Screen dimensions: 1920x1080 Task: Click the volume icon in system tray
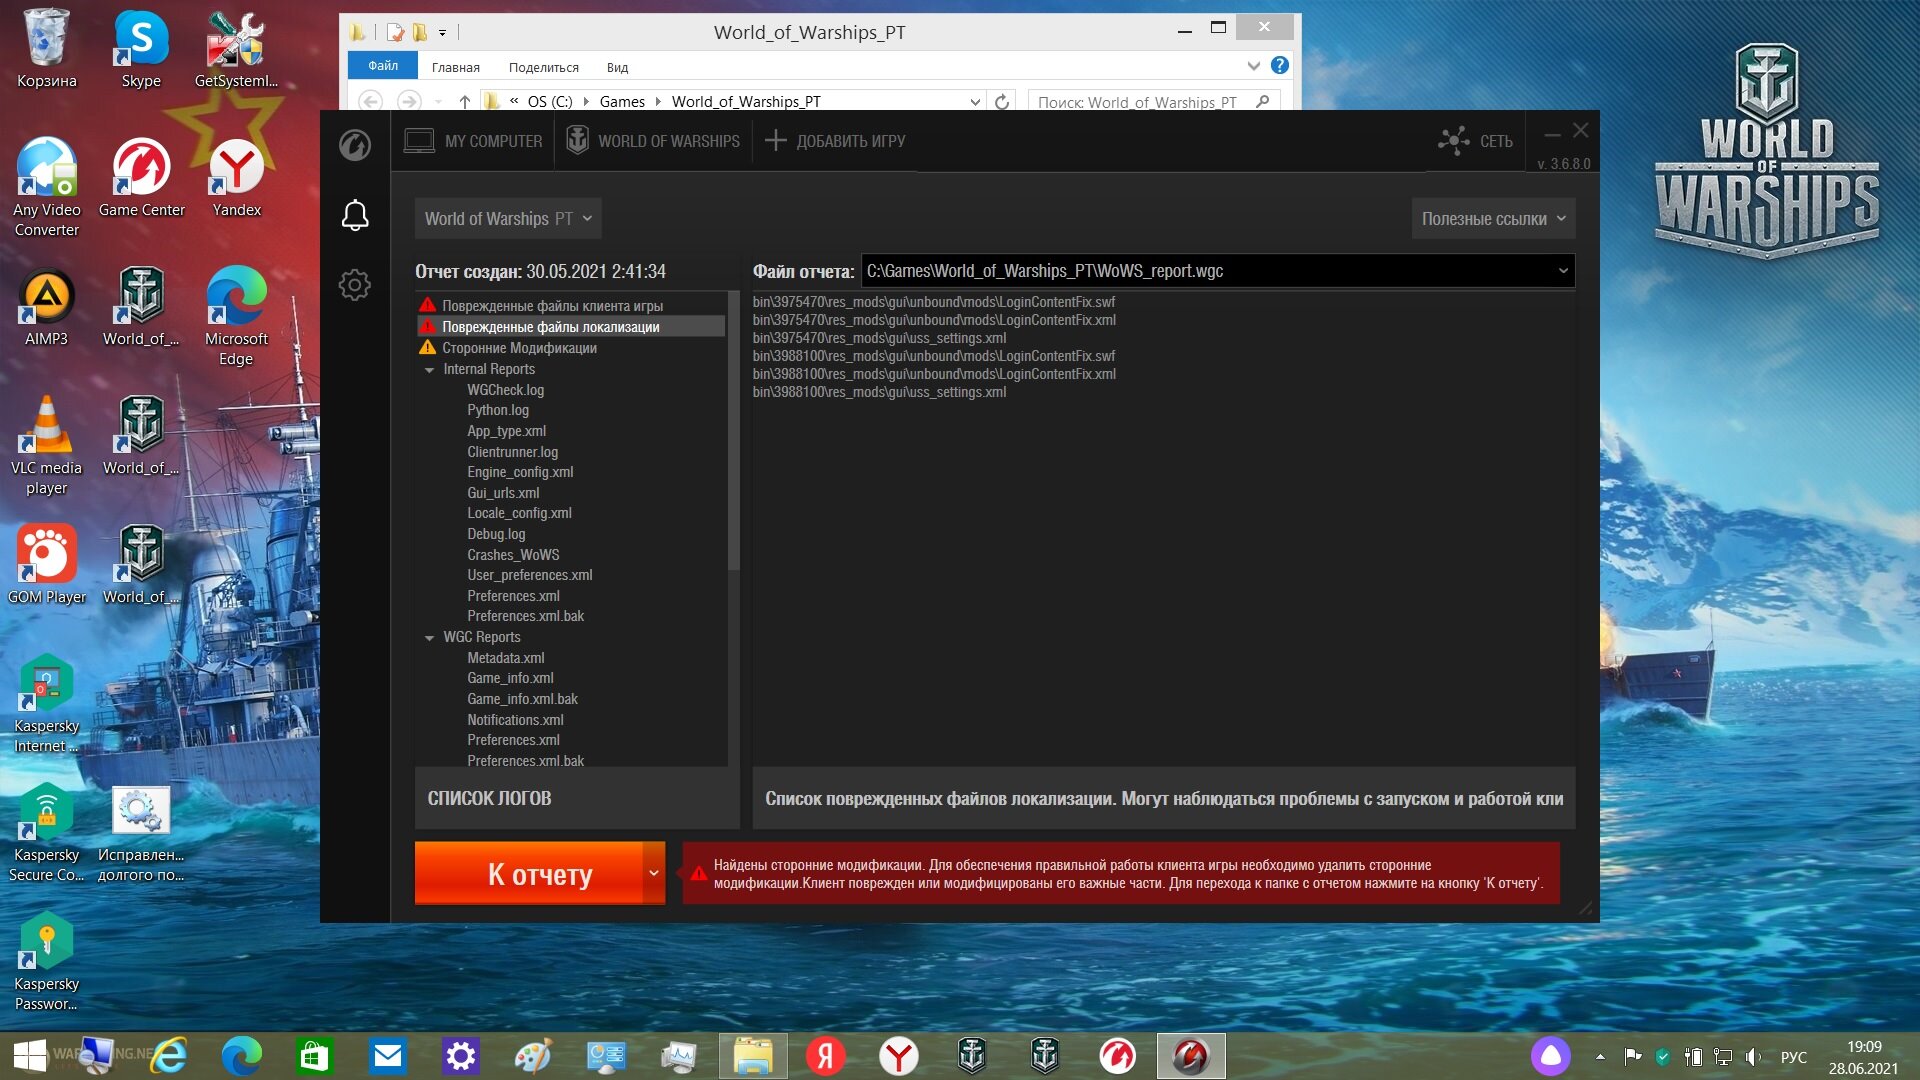[x=1753, y=1057]
